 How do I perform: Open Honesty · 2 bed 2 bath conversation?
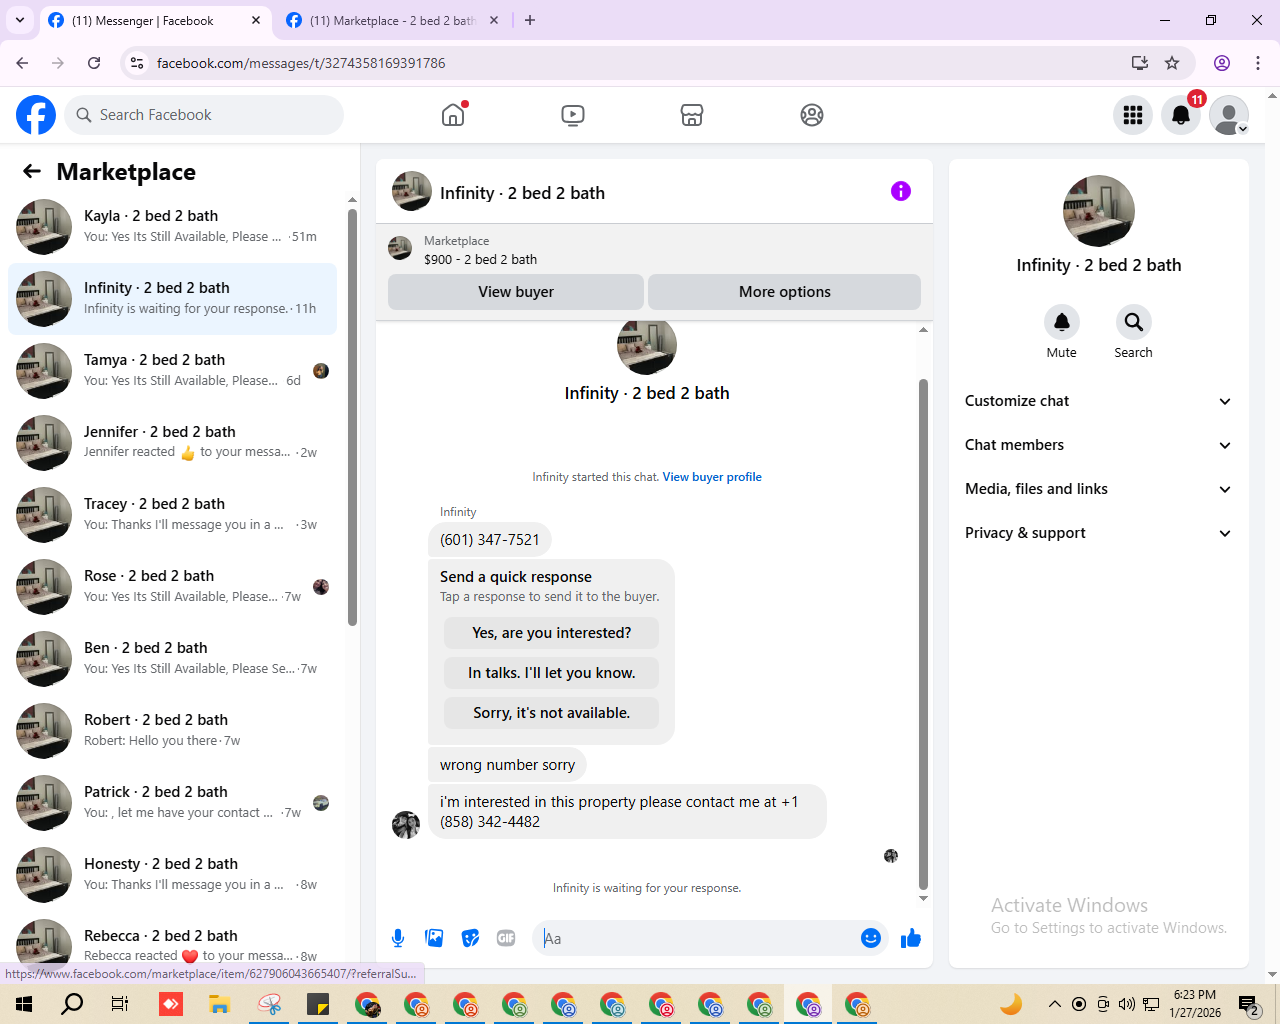pyautogui.click(x=173, y=875)
